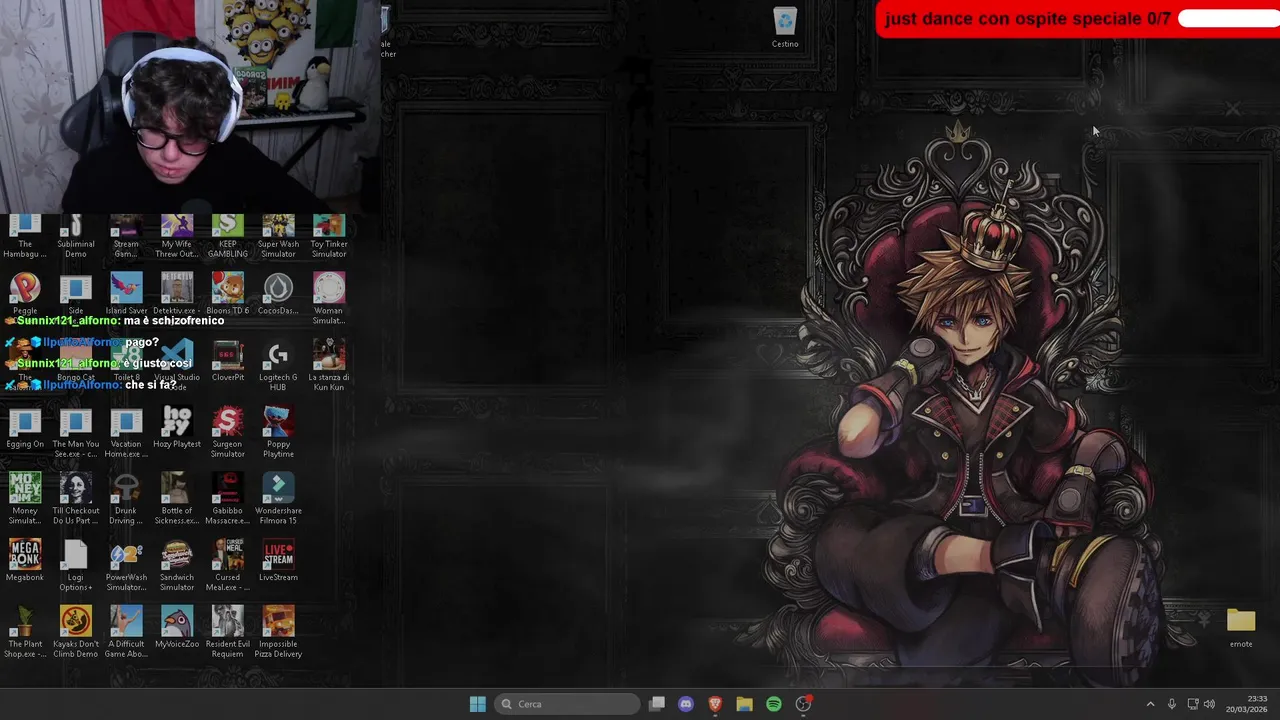Viewport: 1280px width, 720px height.
Task: Open Sandwich Simulator icon
Action: pyautogui.click(x=177, y=566)
